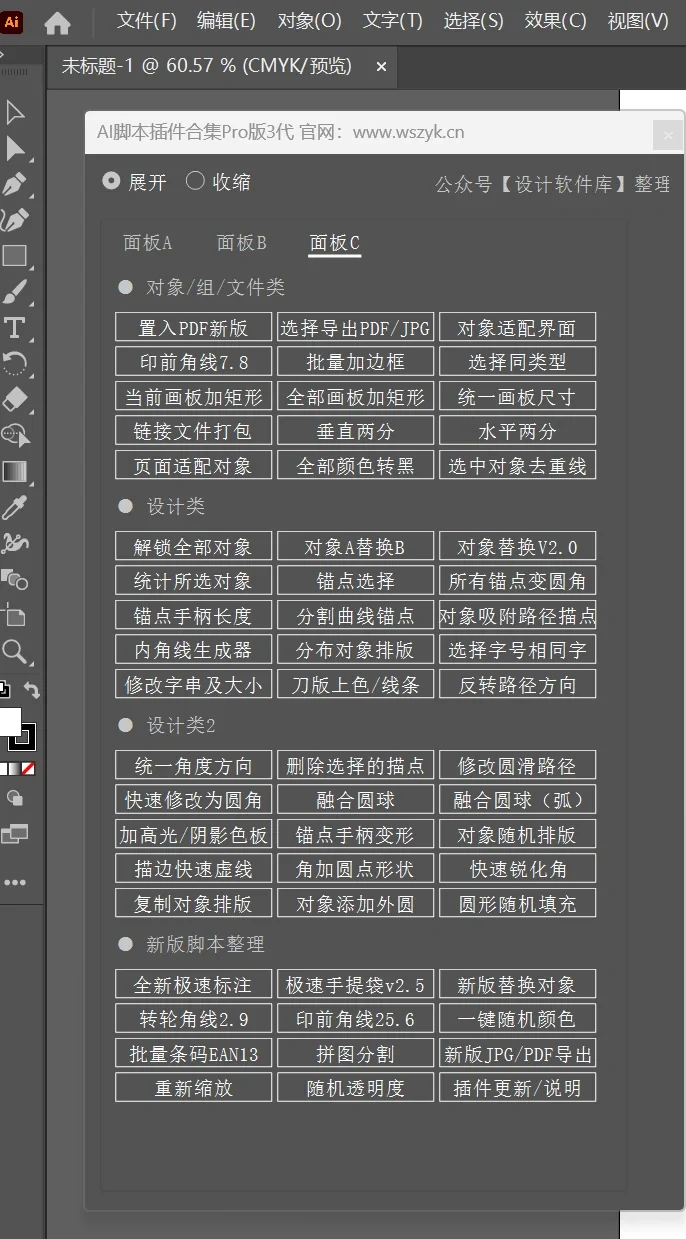This screenshot has width=686, height=1239.
Task: Switch to the 面板B tab
Action: [x=242, y=243]
